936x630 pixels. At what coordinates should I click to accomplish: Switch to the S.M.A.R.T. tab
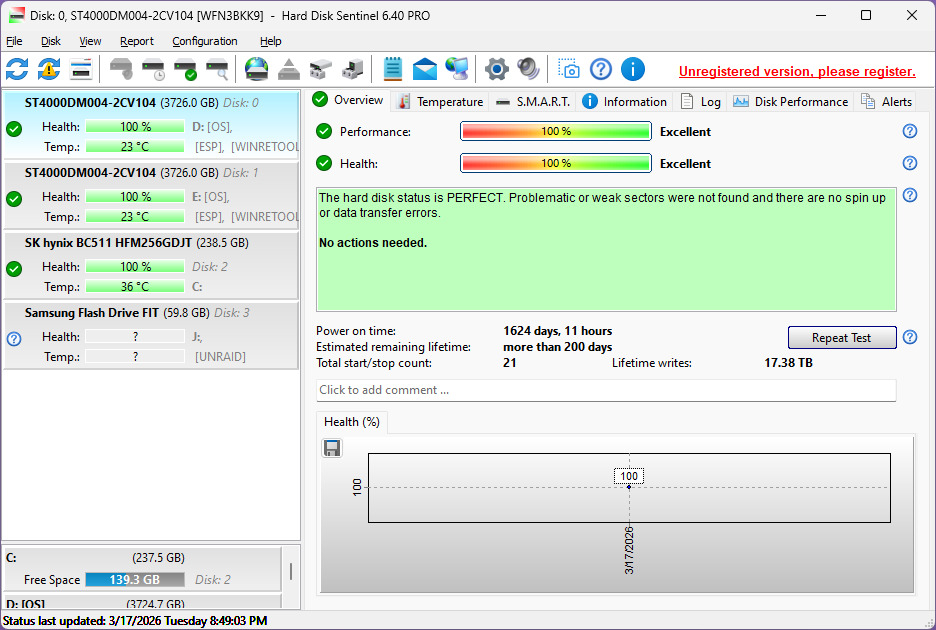click(x=532, y=102)
